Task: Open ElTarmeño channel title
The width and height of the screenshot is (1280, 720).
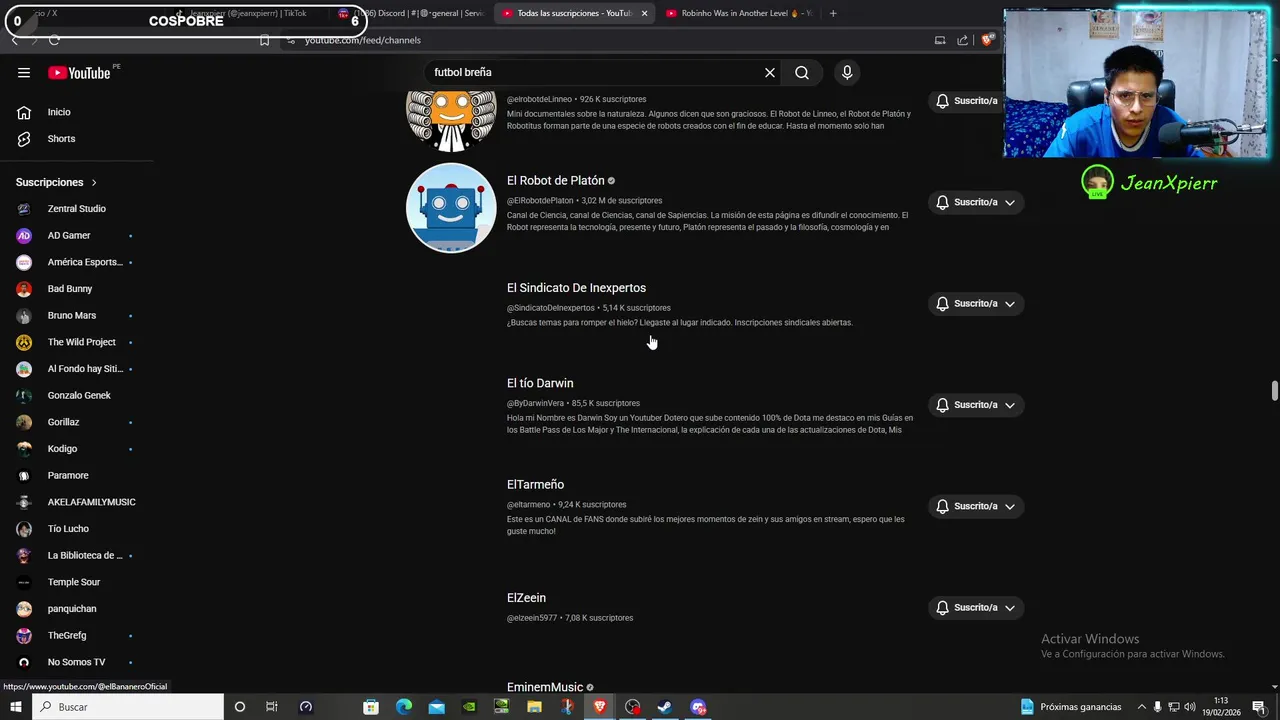Action: tap(535, 485)
